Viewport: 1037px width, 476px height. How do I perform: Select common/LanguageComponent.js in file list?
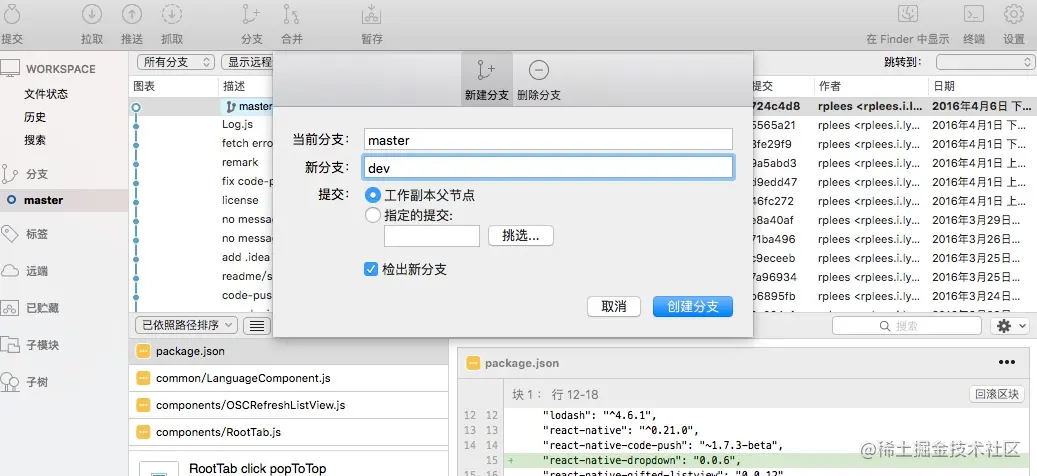tap(288, 378)
